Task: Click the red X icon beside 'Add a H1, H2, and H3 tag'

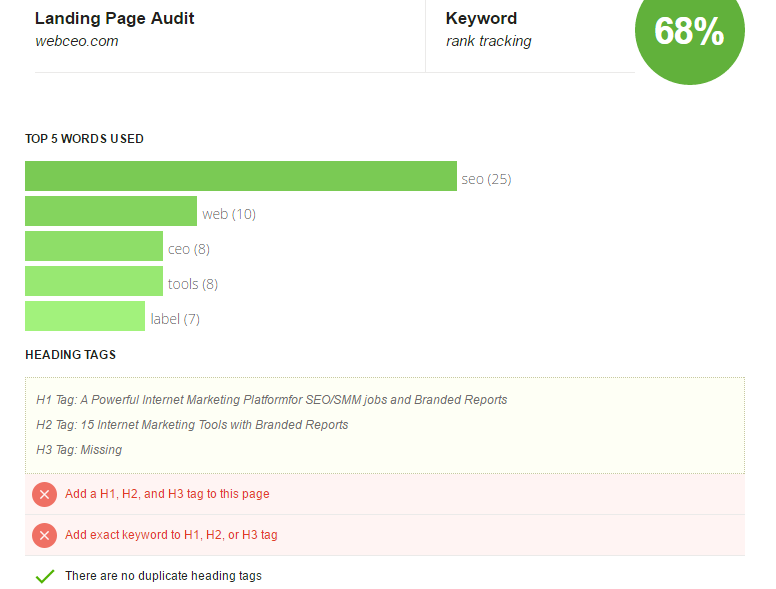Action: point(44,494)
